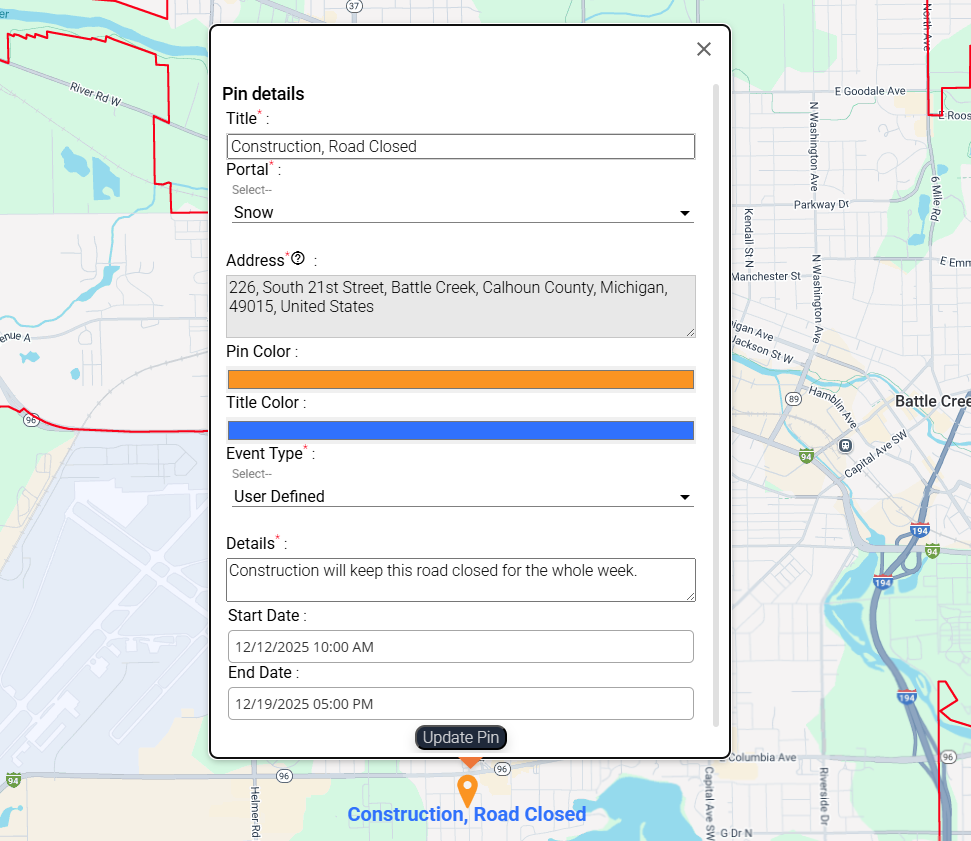Image resolution: width=971 pixels, height=841 pixels.
Task: Click the transit station icon on the map
Action: pos(846,445)
